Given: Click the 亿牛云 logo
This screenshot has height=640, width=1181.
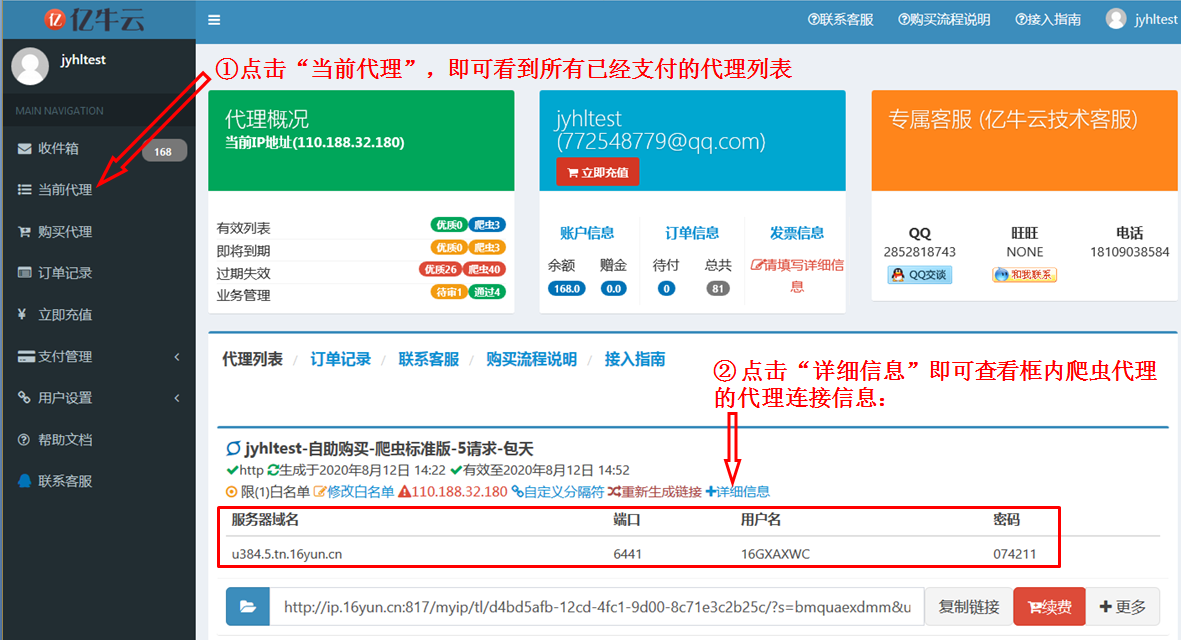Looking at the screenshot, I should tap(95, 19).
